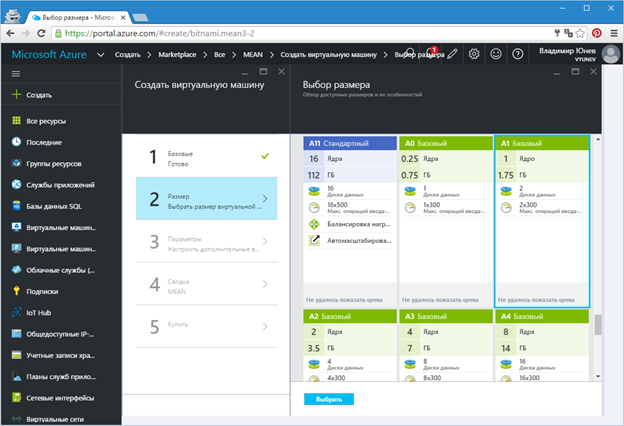Image resolution: width=624 pixels, height=426 pixels.
Task: Click the Microsoft Azure logo text
Action: [49, 55]
